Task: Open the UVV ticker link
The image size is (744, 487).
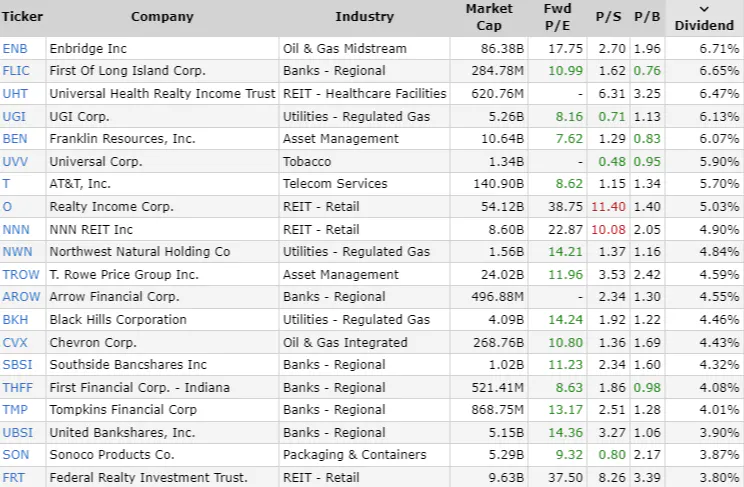Action: point(15,161)
